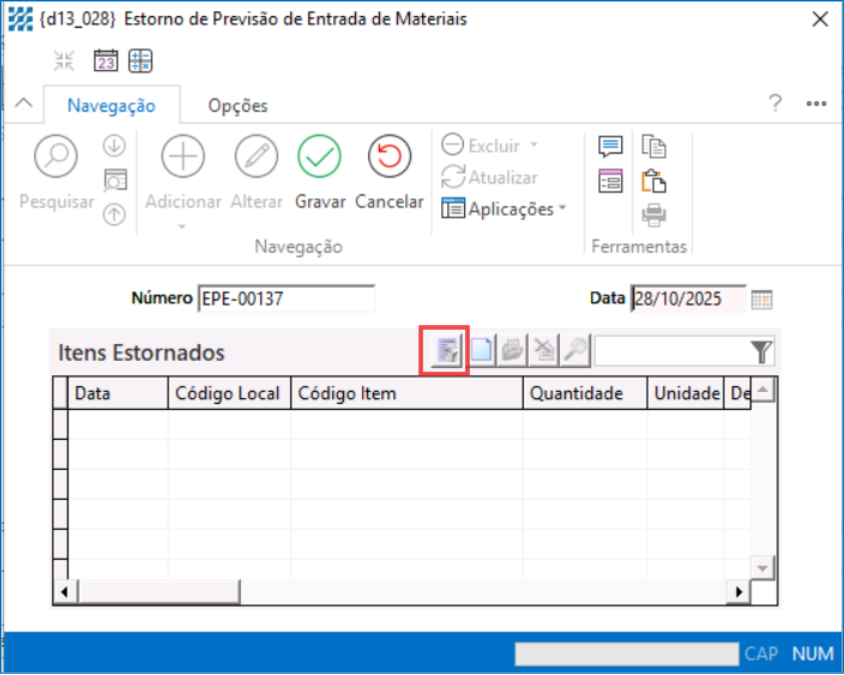This screenshot has width=844, height=675.
Task: Click the highlighted item selection icon in Itens Estornados
Action: (446, 351)
